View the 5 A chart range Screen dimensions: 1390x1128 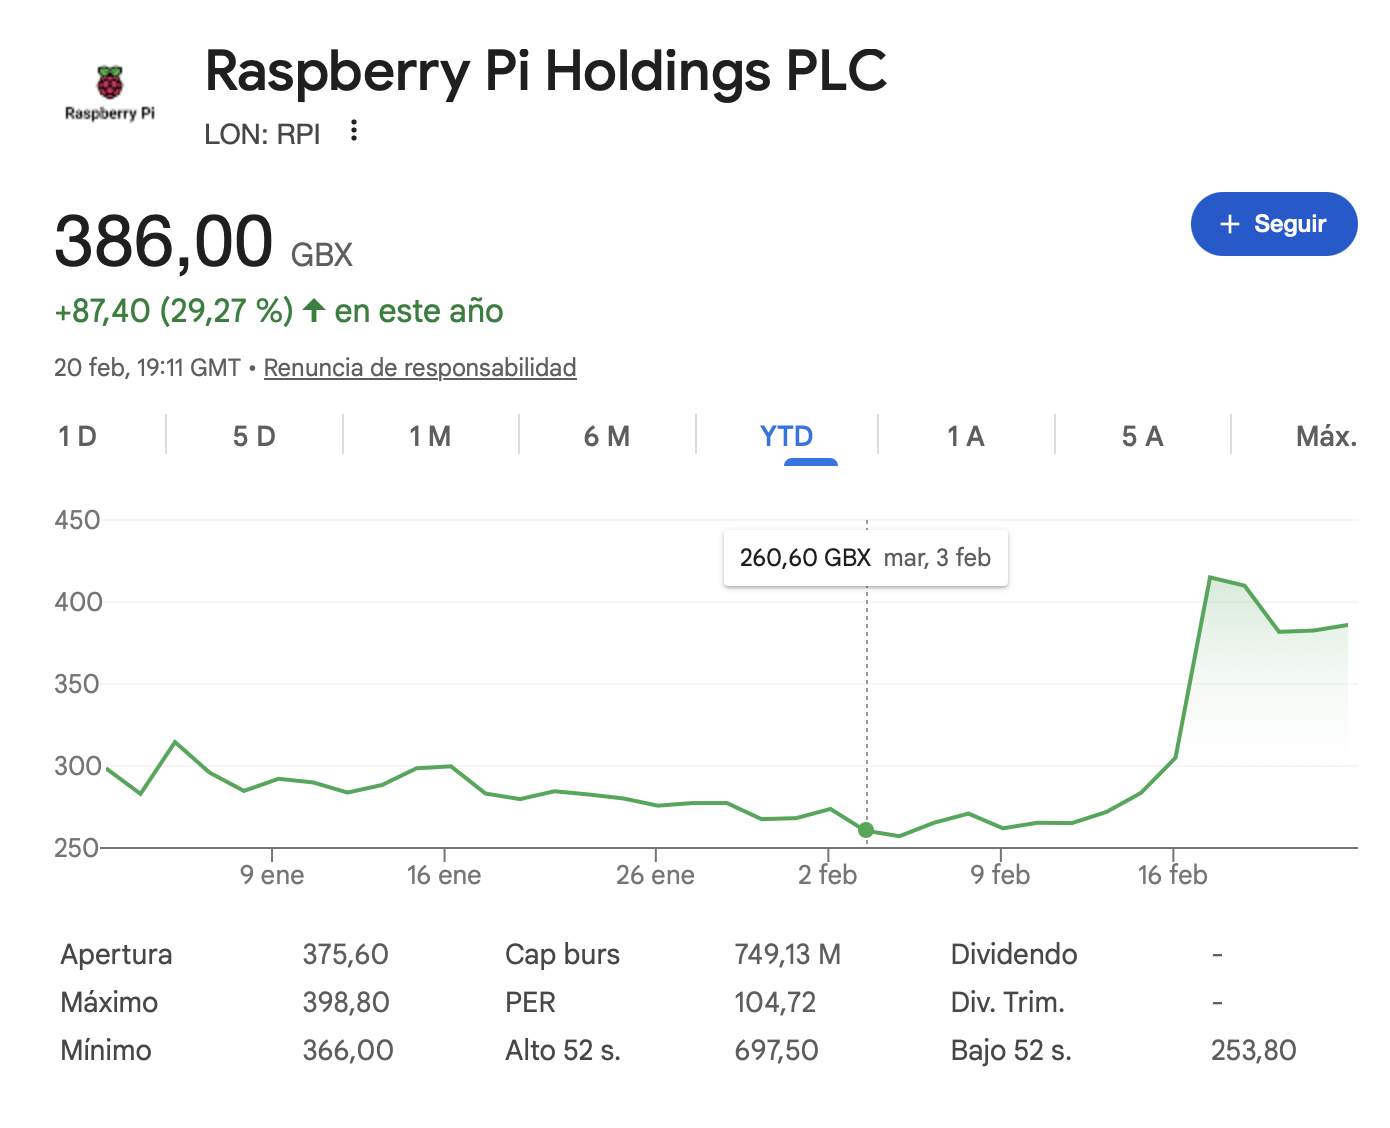tap(1142, 436)
